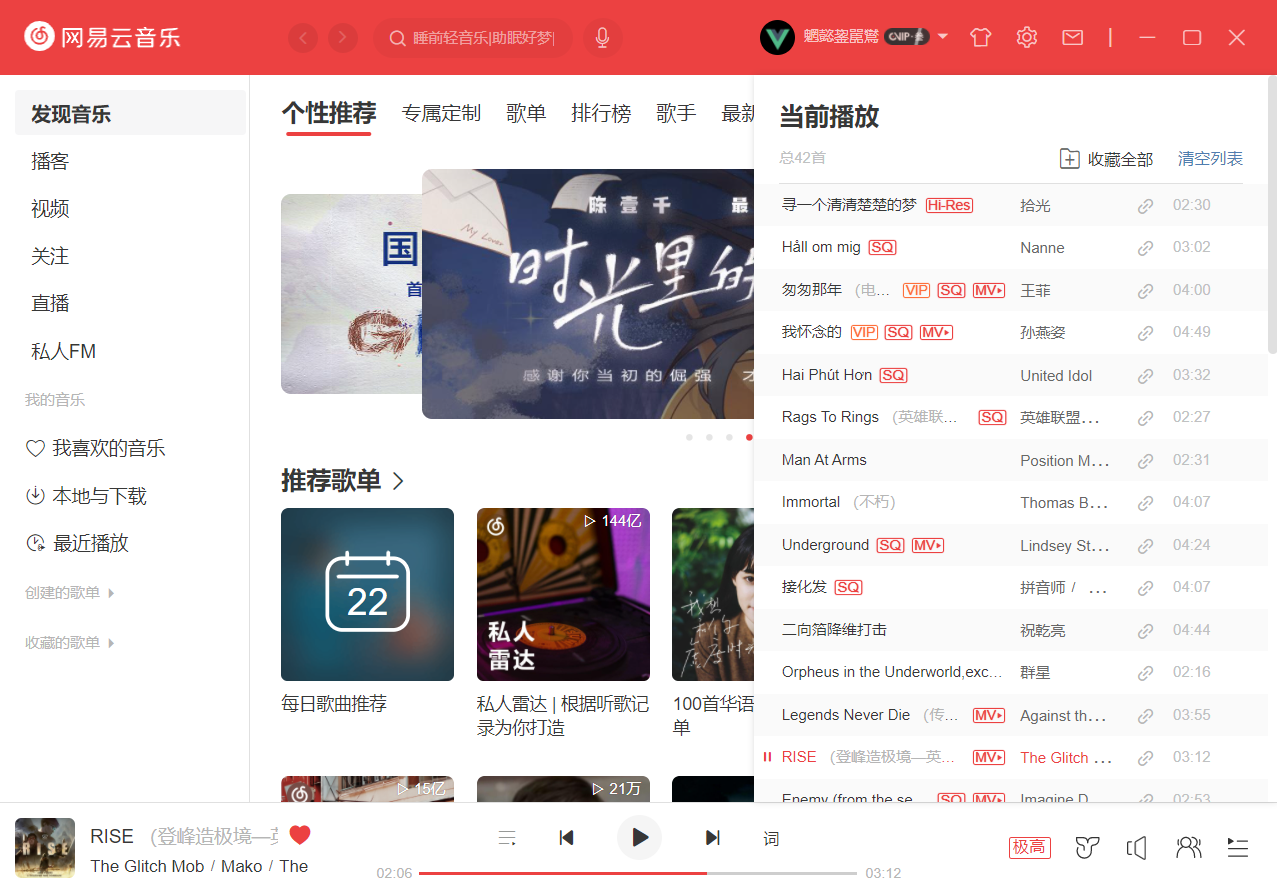
Task: Open the 极高 sound quality selector
Action: click(x=1030, y=848)
